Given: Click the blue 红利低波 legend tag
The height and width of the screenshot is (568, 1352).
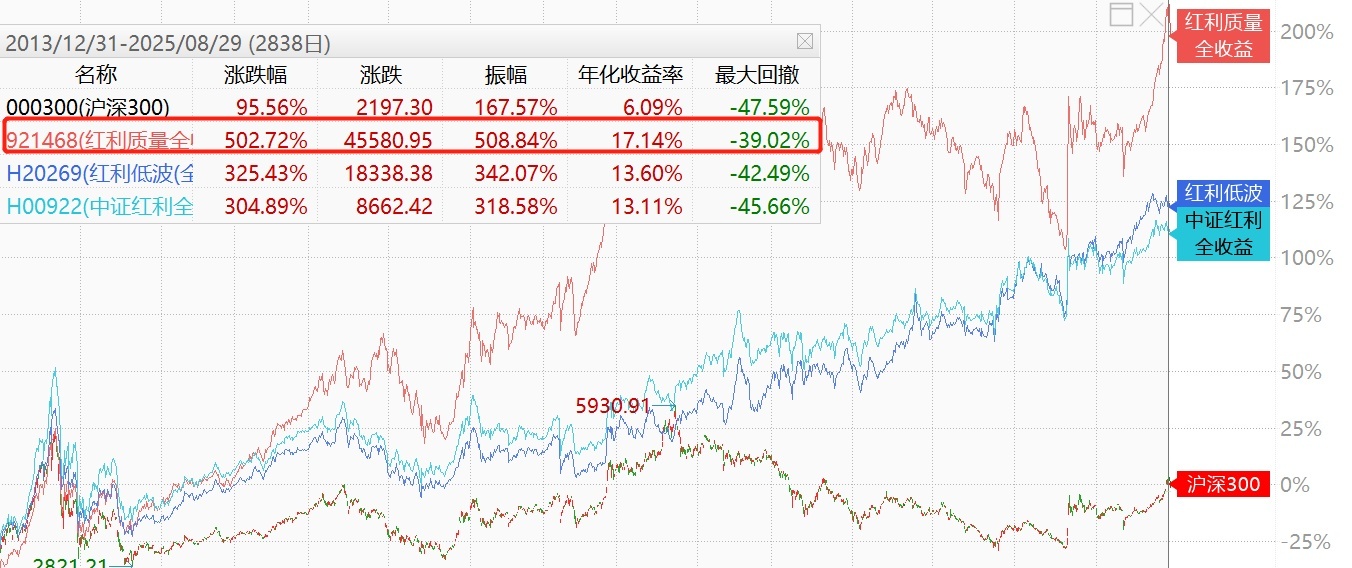Looking at the screenshot, I should point(1222,193).
